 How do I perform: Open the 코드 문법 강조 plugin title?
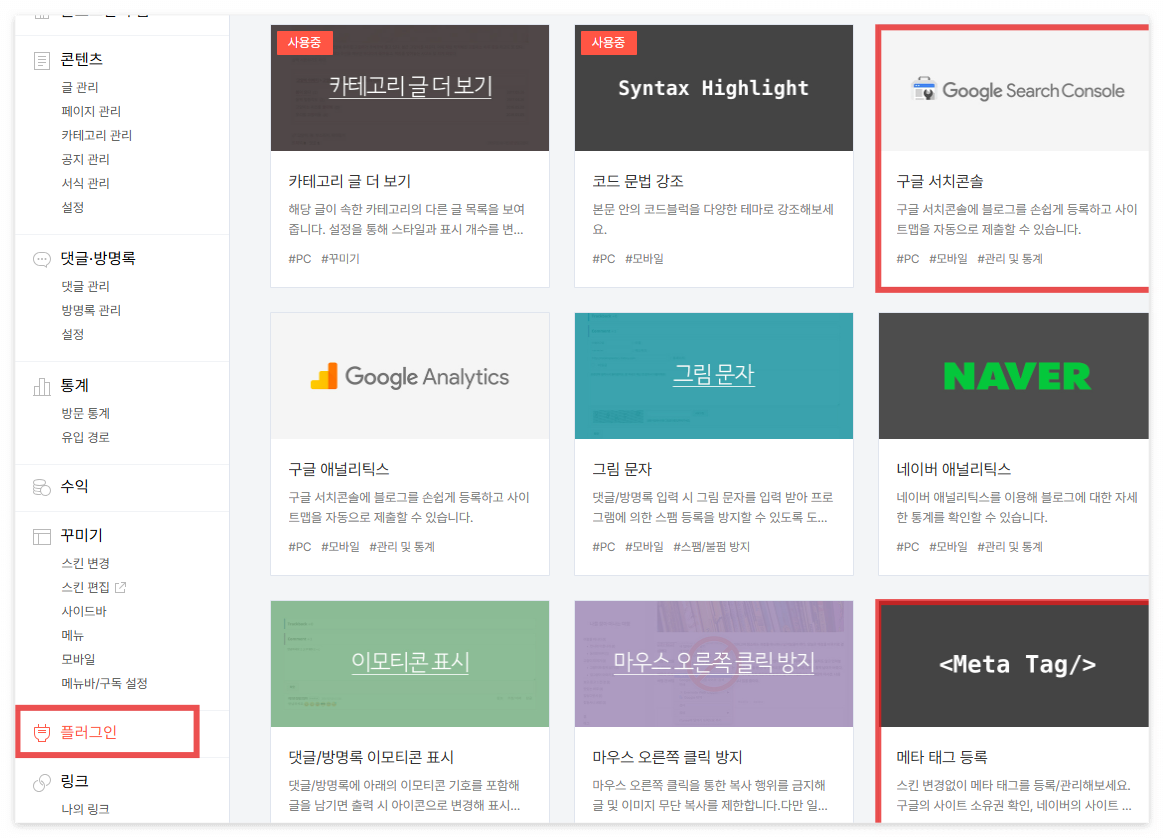(x=638, y=181)
